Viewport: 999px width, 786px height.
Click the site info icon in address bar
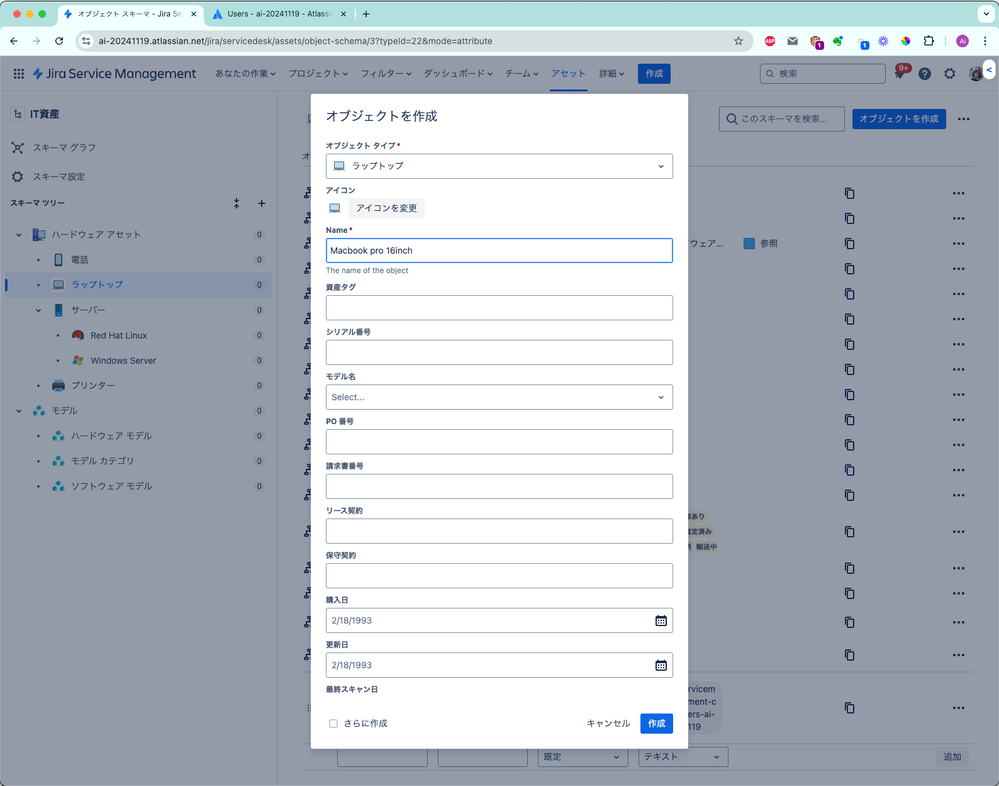(85, 41)
